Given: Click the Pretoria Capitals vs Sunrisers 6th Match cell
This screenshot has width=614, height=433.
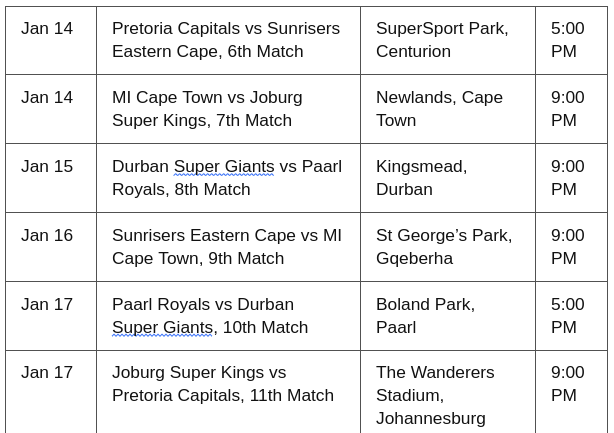Looking at the screenshot, I should (228, 40).
